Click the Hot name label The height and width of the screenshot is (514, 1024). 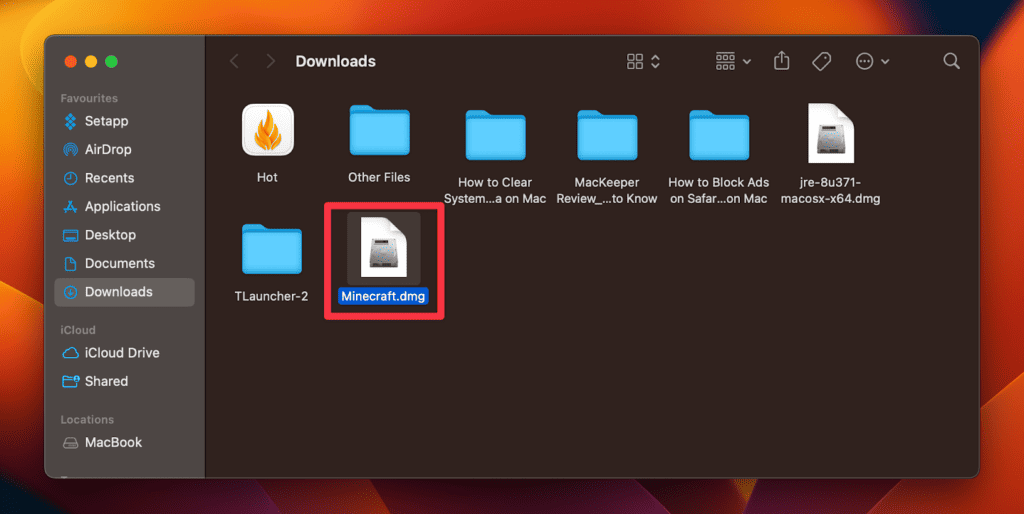[267, 178]
